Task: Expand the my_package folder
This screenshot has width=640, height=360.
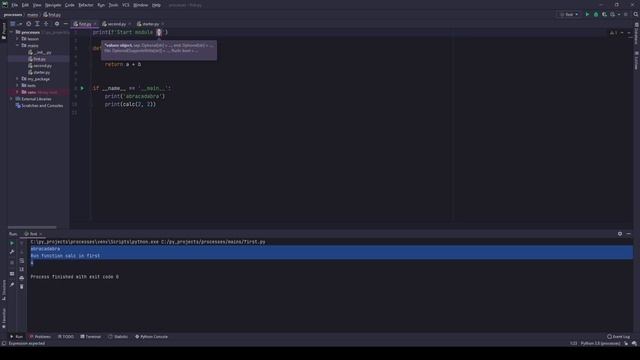Action: click(x=18, y=79)
